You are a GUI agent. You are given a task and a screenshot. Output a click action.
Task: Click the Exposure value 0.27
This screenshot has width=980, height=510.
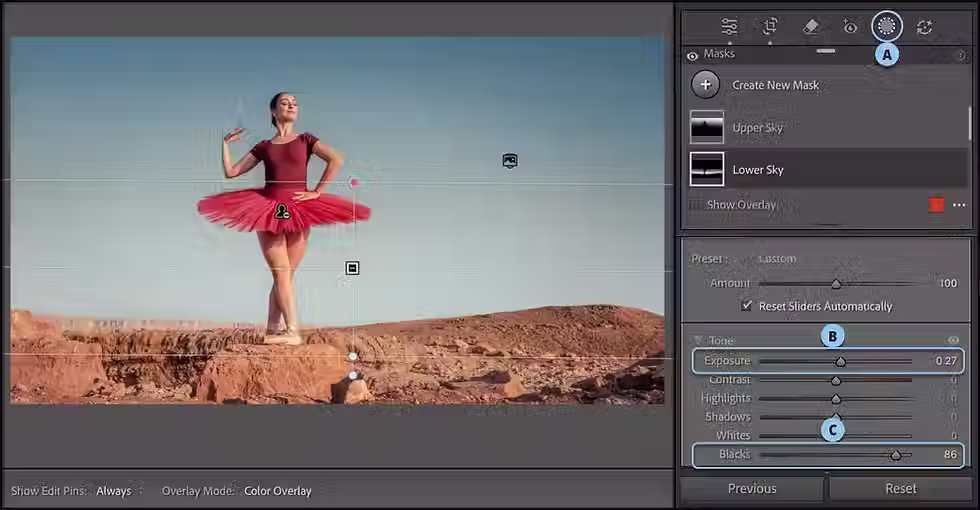946,361
